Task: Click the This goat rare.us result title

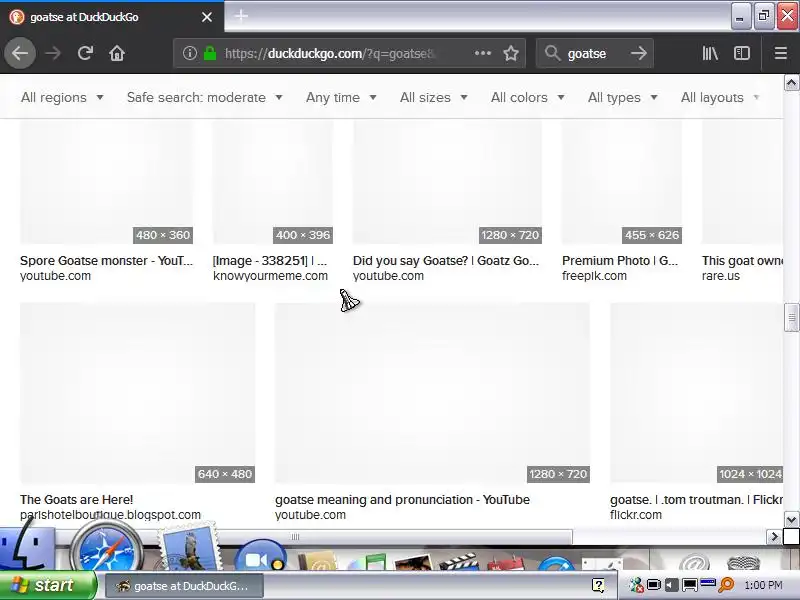Action: point(742,261)
